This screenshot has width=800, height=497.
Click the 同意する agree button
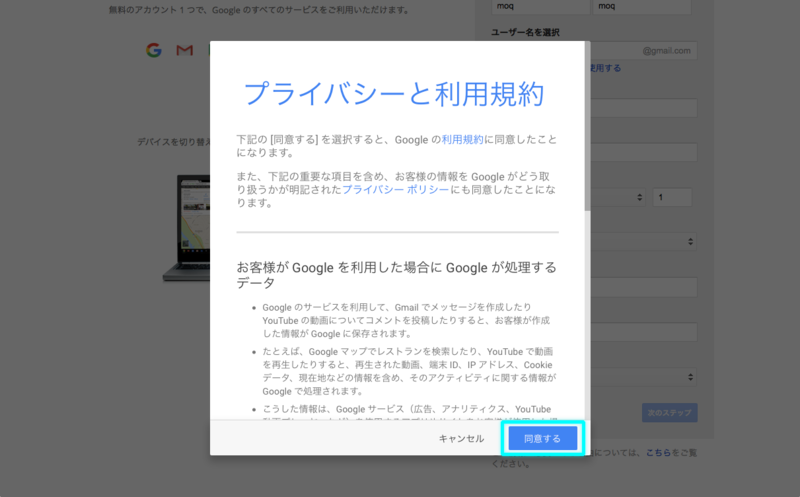coord(543,438)
